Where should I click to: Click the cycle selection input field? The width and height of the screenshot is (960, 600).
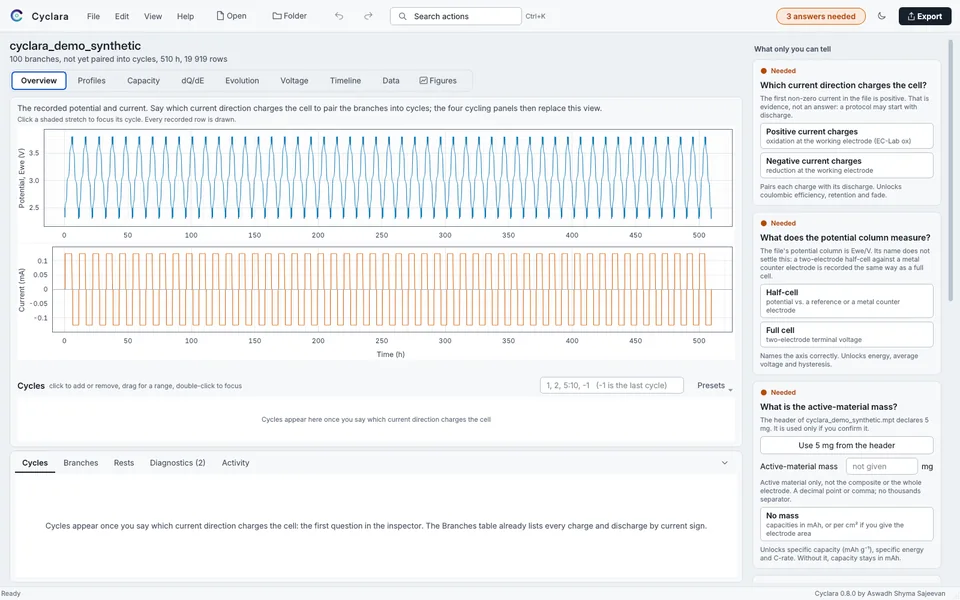[x=612, y=386]
